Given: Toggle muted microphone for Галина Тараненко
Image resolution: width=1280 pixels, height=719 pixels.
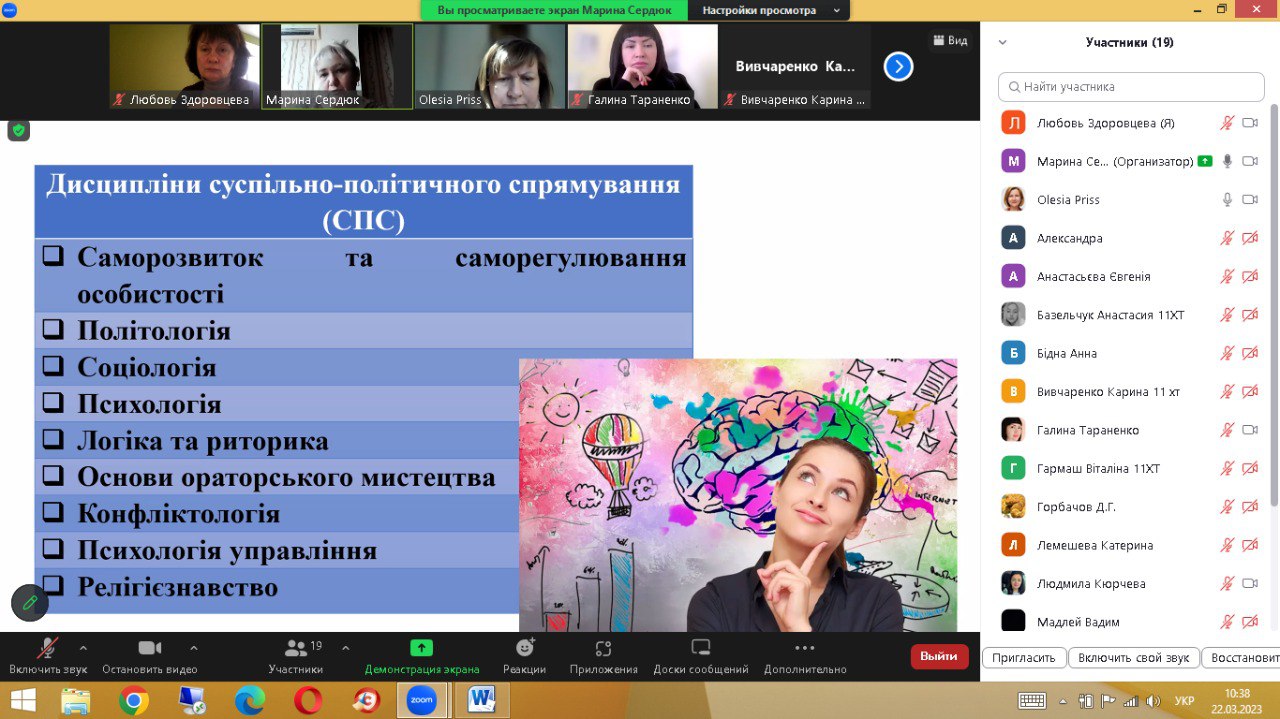Looking at the screenshot, I should click(x=1227, y=429).
